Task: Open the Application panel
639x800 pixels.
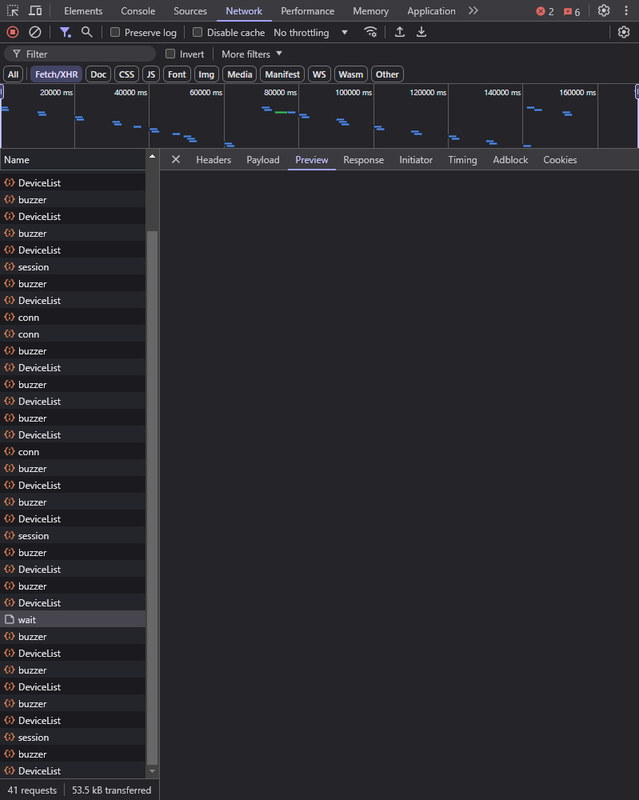Action: click(431, 11)
